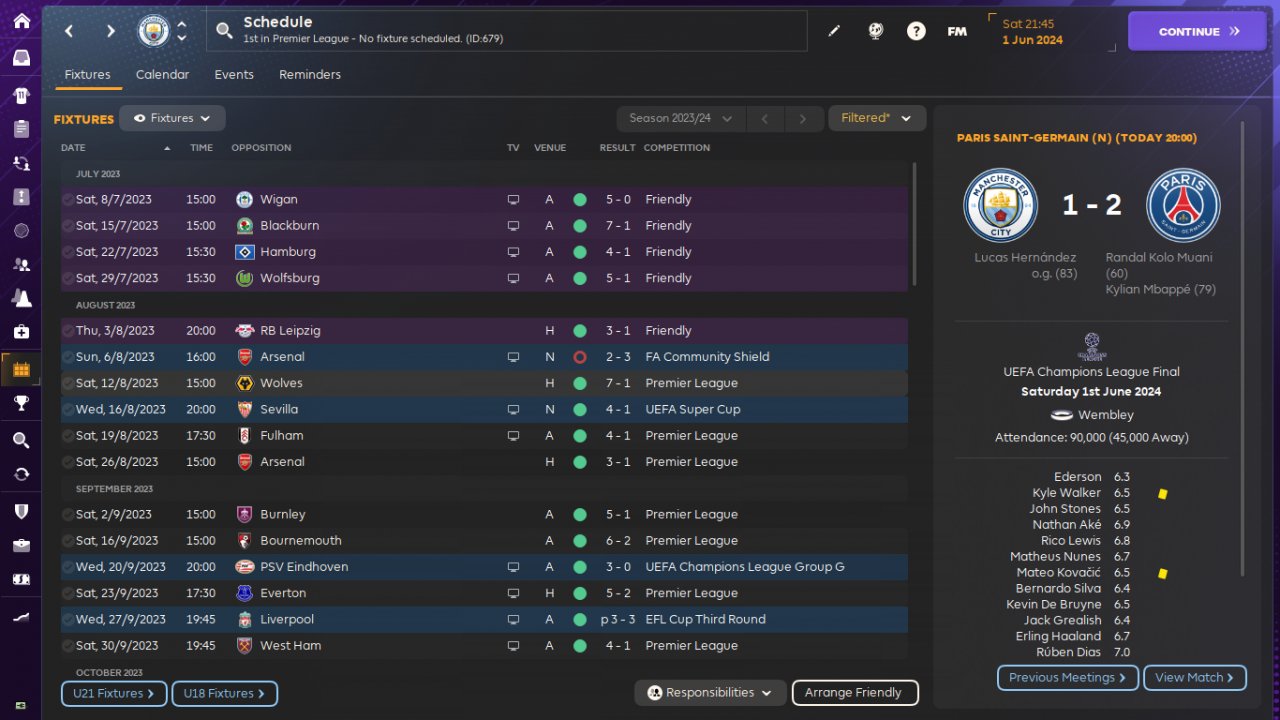Toggle the check mark for Wigan fixture
1280x720 pixels.
coord(67,200)
